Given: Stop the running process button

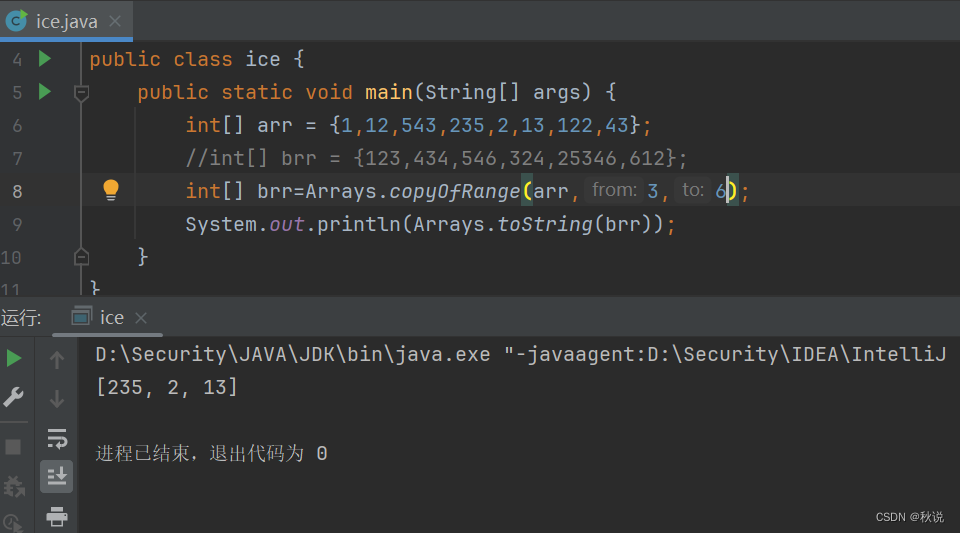Looking at the screenshot, I should click(x=13, y=447).
